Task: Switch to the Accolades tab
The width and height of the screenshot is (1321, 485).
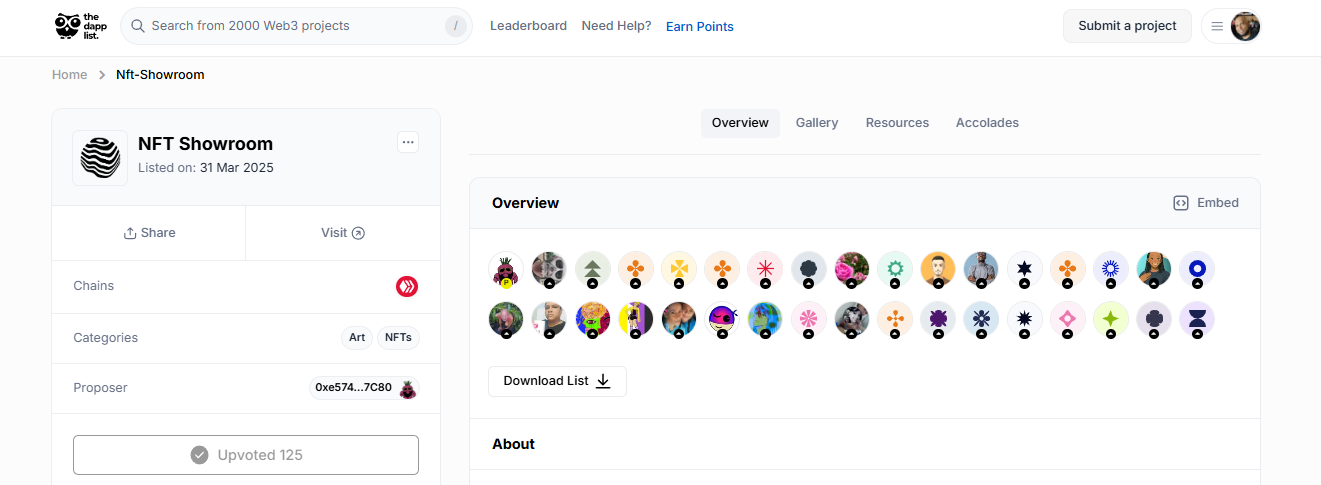Action: coord(987,123)
